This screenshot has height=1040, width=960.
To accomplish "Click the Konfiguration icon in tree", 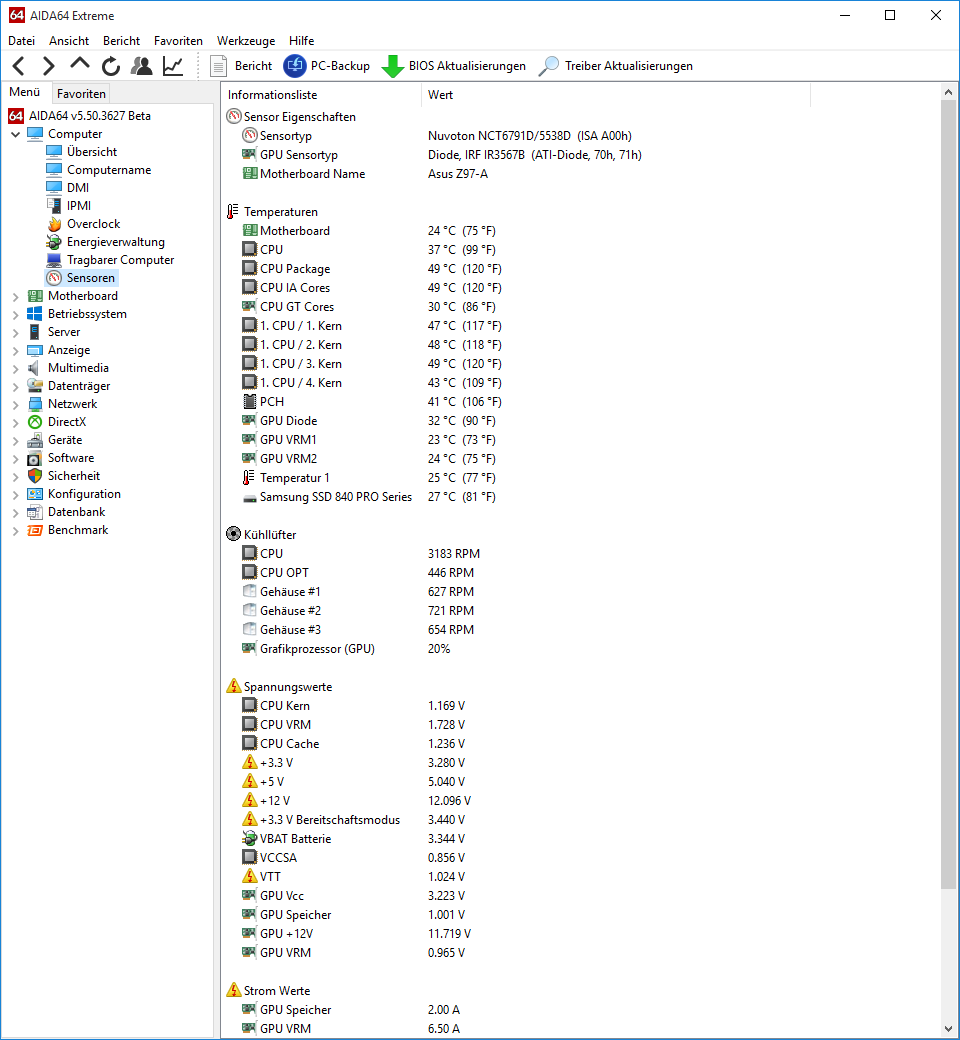I will pyautogui.click(x=35, y=493).
